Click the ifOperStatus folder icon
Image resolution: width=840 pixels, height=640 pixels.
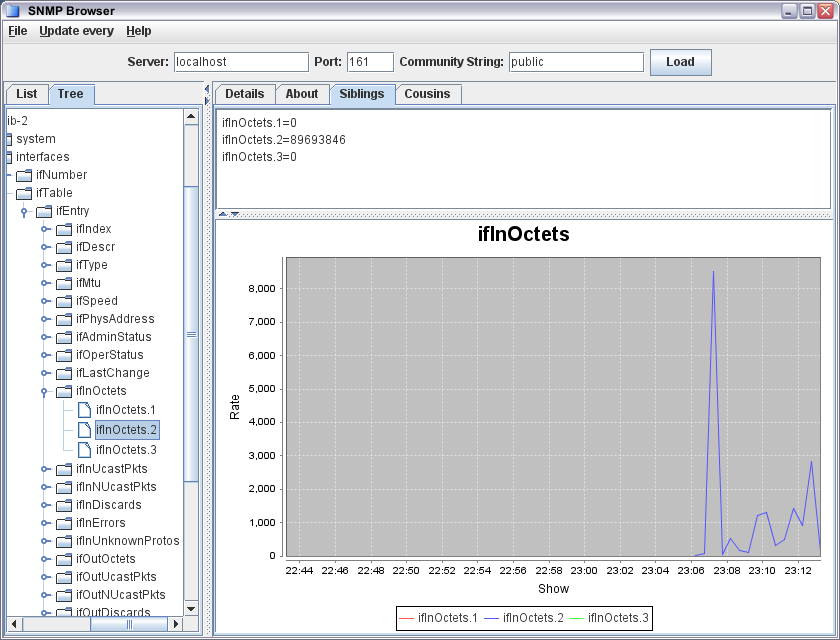click(x=64, y=356)
